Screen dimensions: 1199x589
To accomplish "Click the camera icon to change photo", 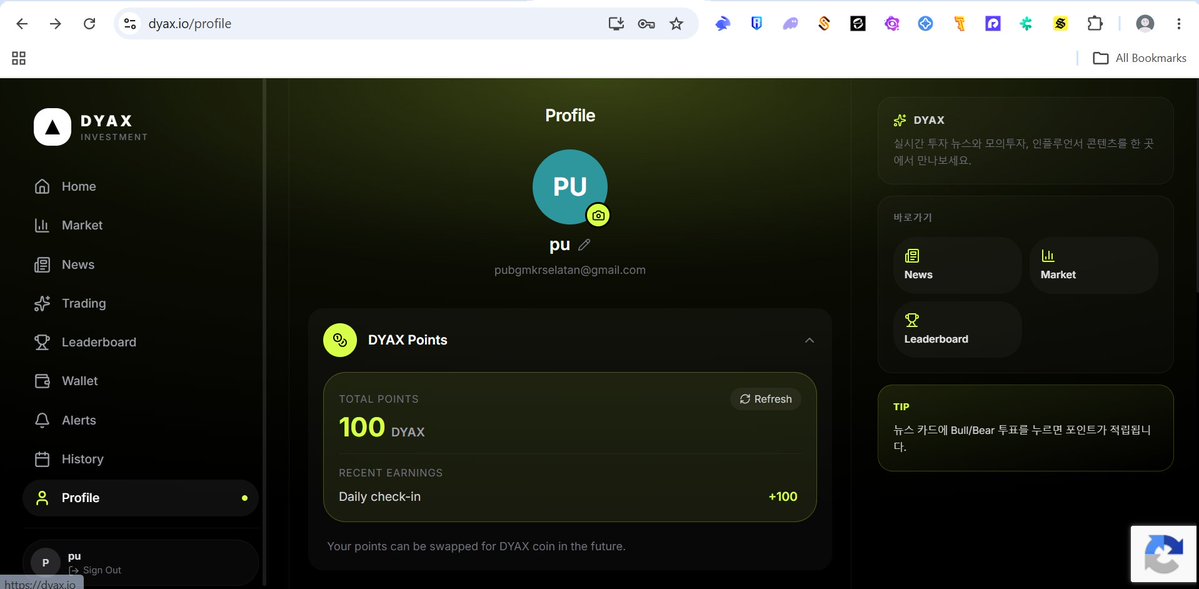I will (598, 216).
